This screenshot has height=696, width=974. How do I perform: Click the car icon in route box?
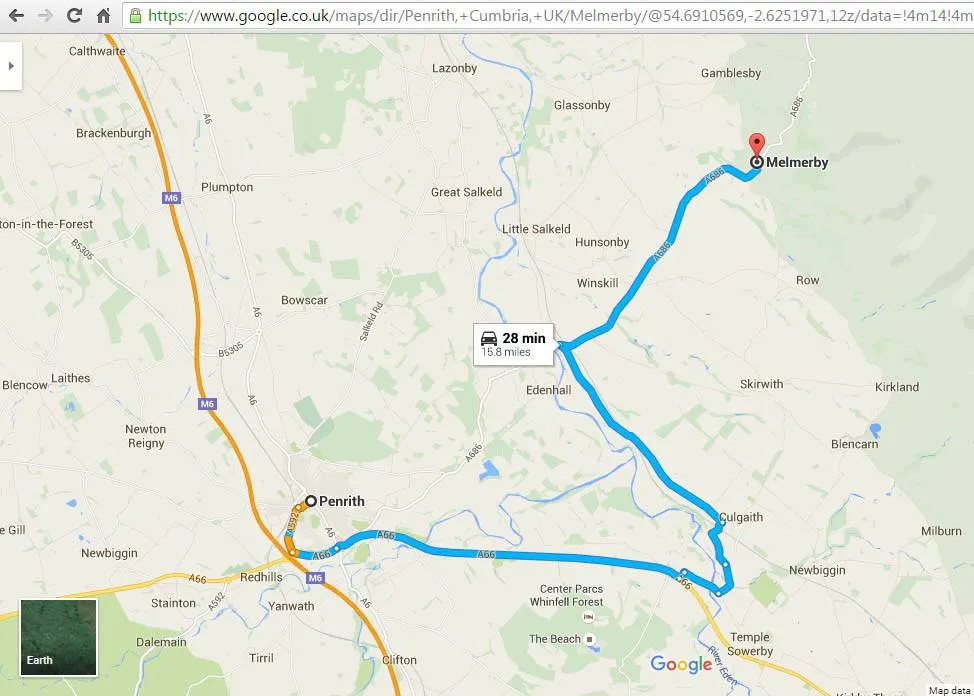pyautogui.click(x=489, y=338)
